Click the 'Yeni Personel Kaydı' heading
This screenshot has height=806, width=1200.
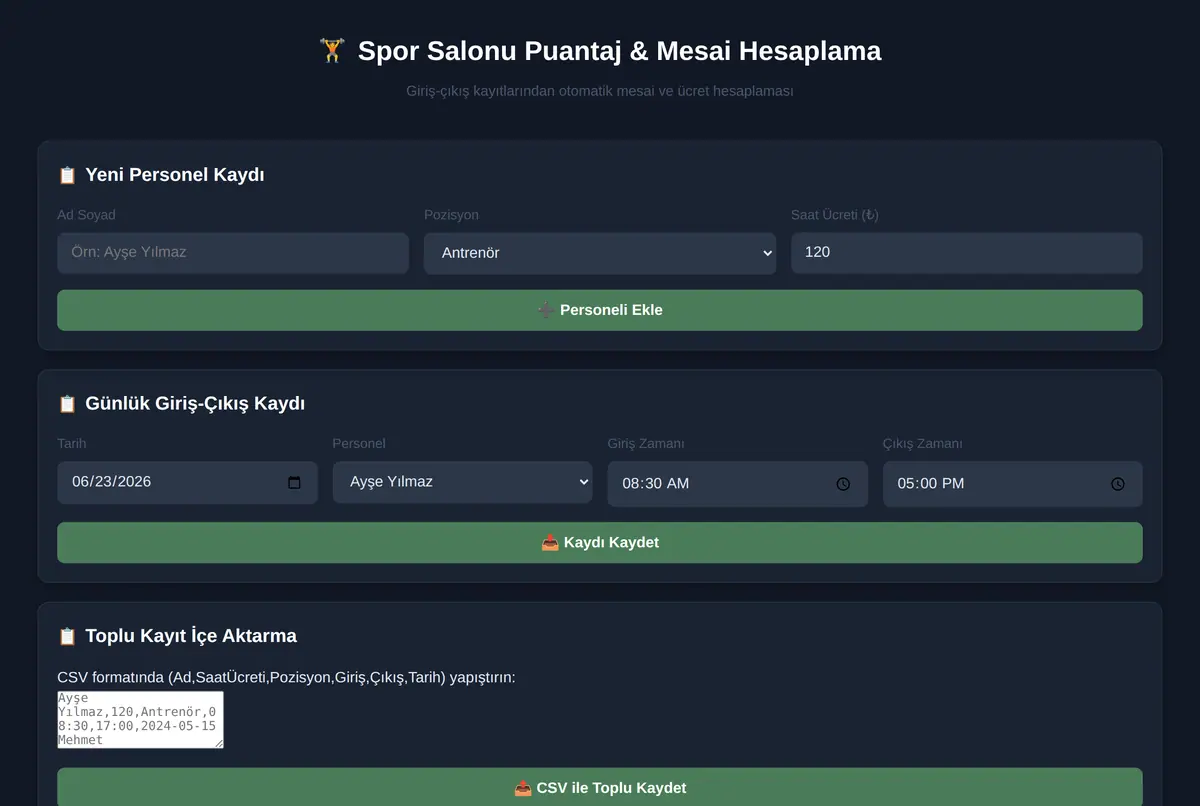point(175,175)
